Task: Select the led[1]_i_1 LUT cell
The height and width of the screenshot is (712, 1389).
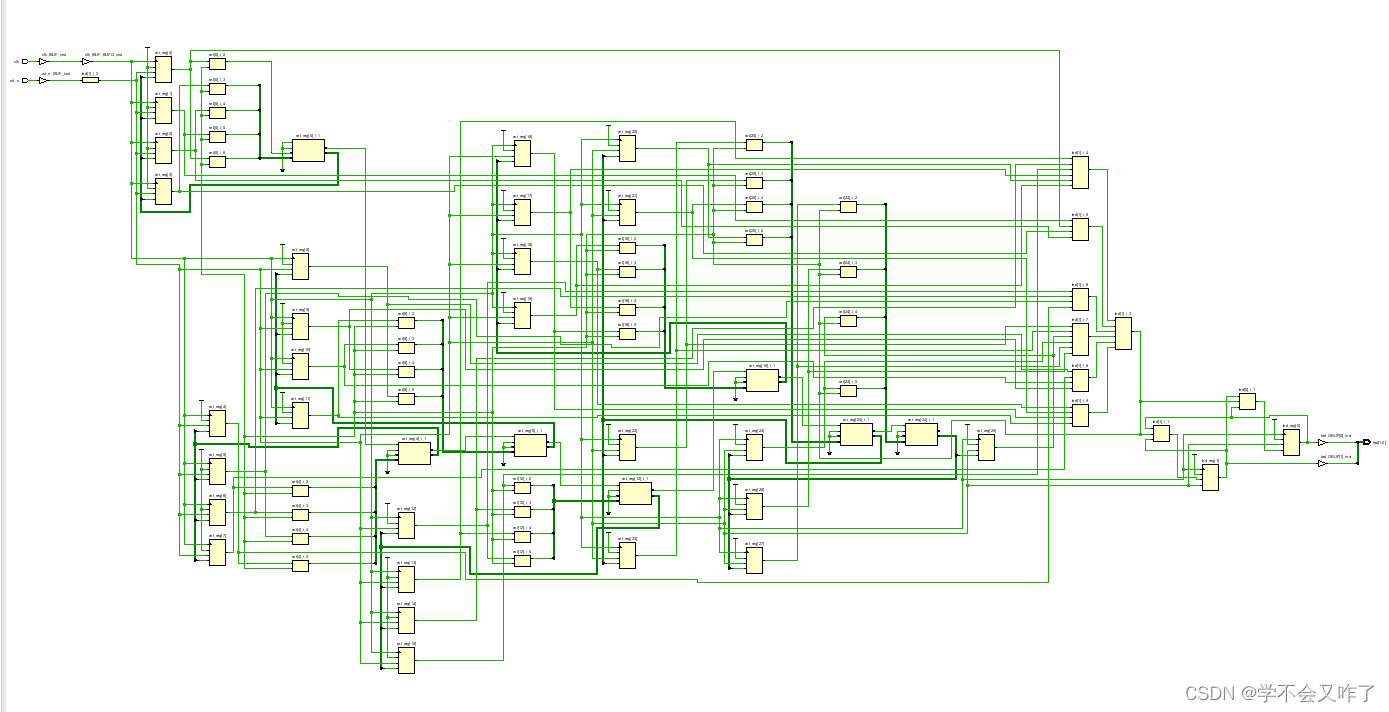Action: [x=1160, y=434]
